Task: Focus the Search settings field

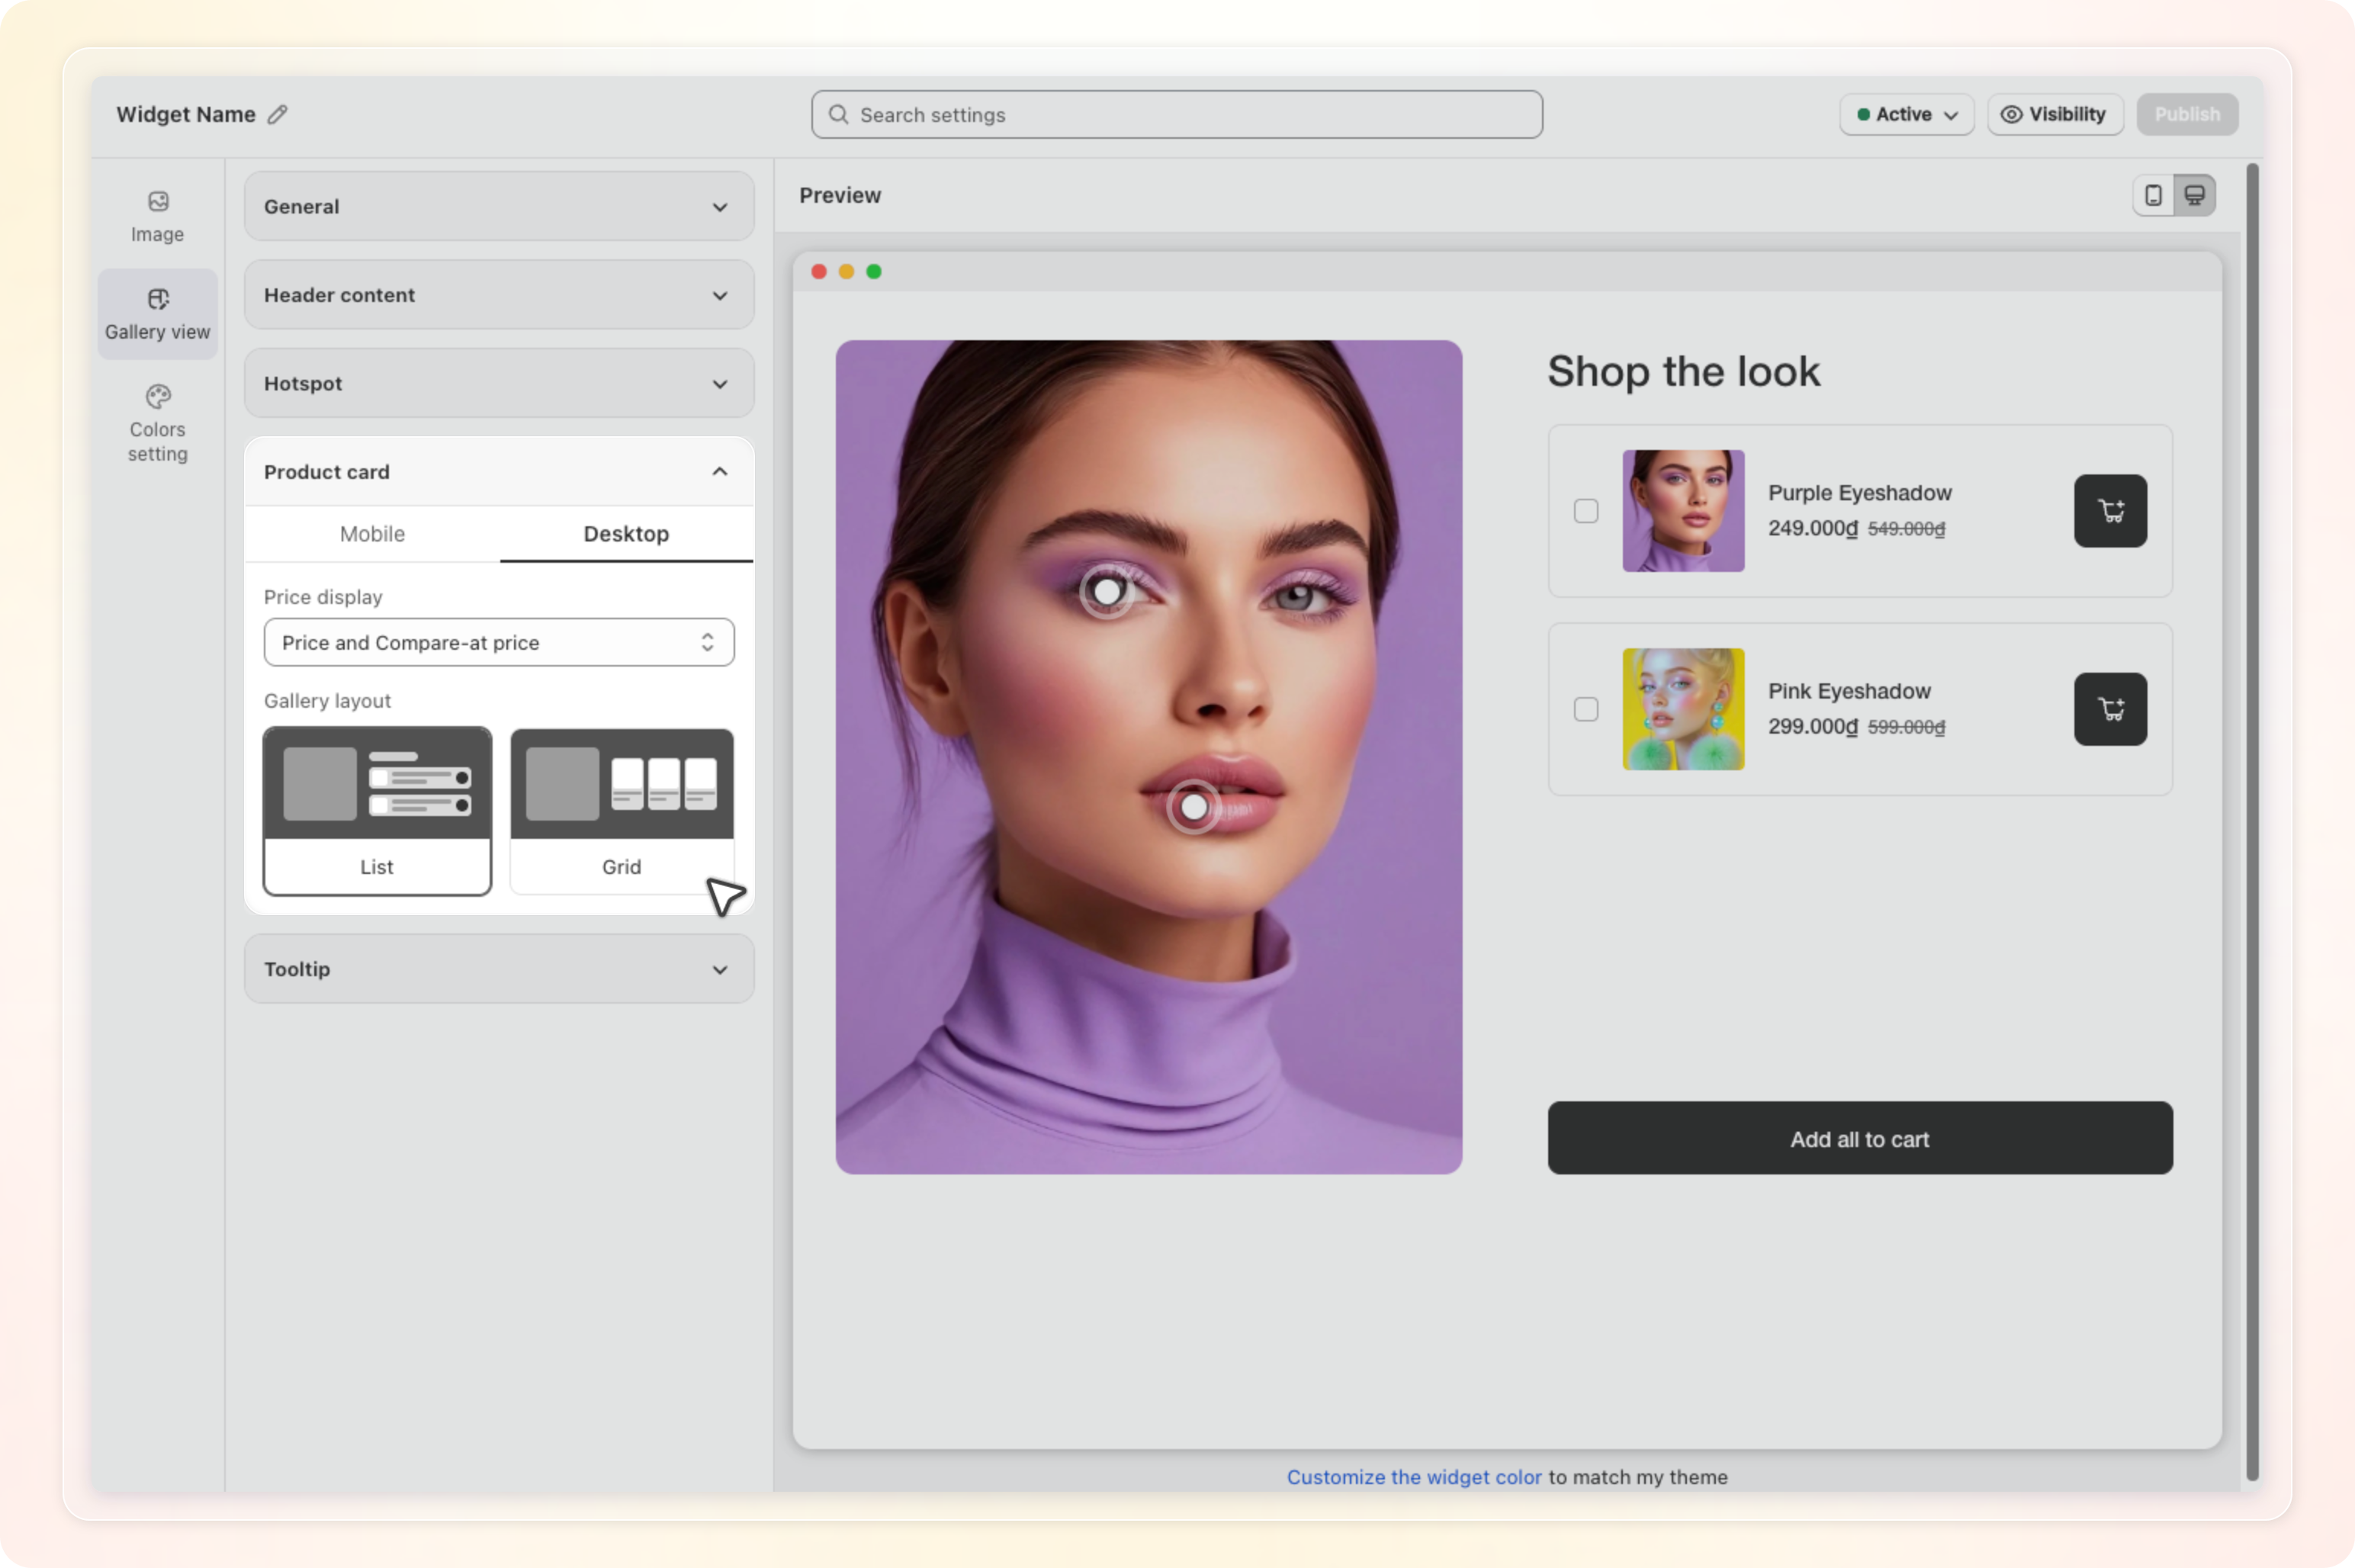Action: 1177,114
